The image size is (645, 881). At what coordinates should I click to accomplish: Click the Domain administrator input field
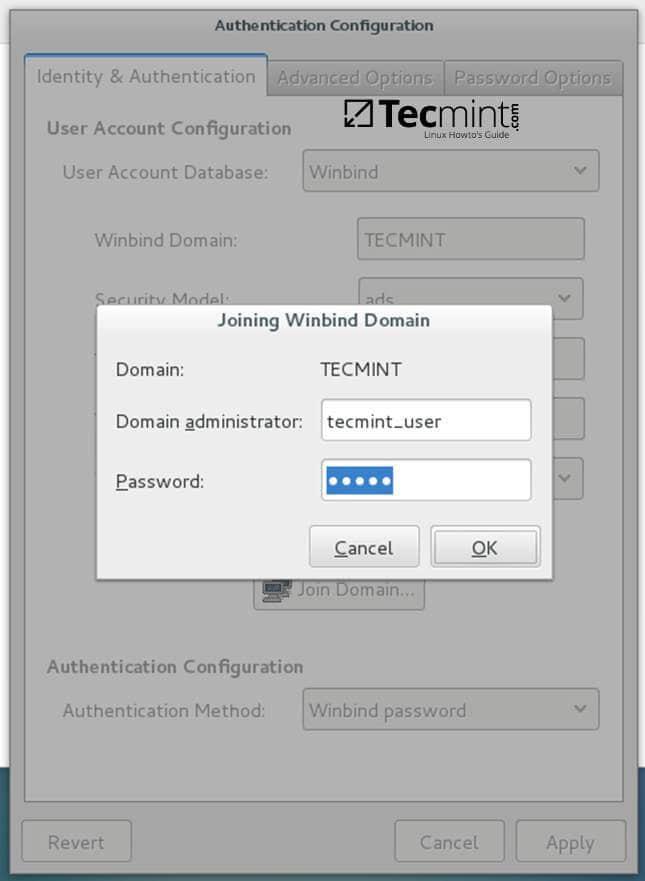pyautogui.click(x=426, y=421)
